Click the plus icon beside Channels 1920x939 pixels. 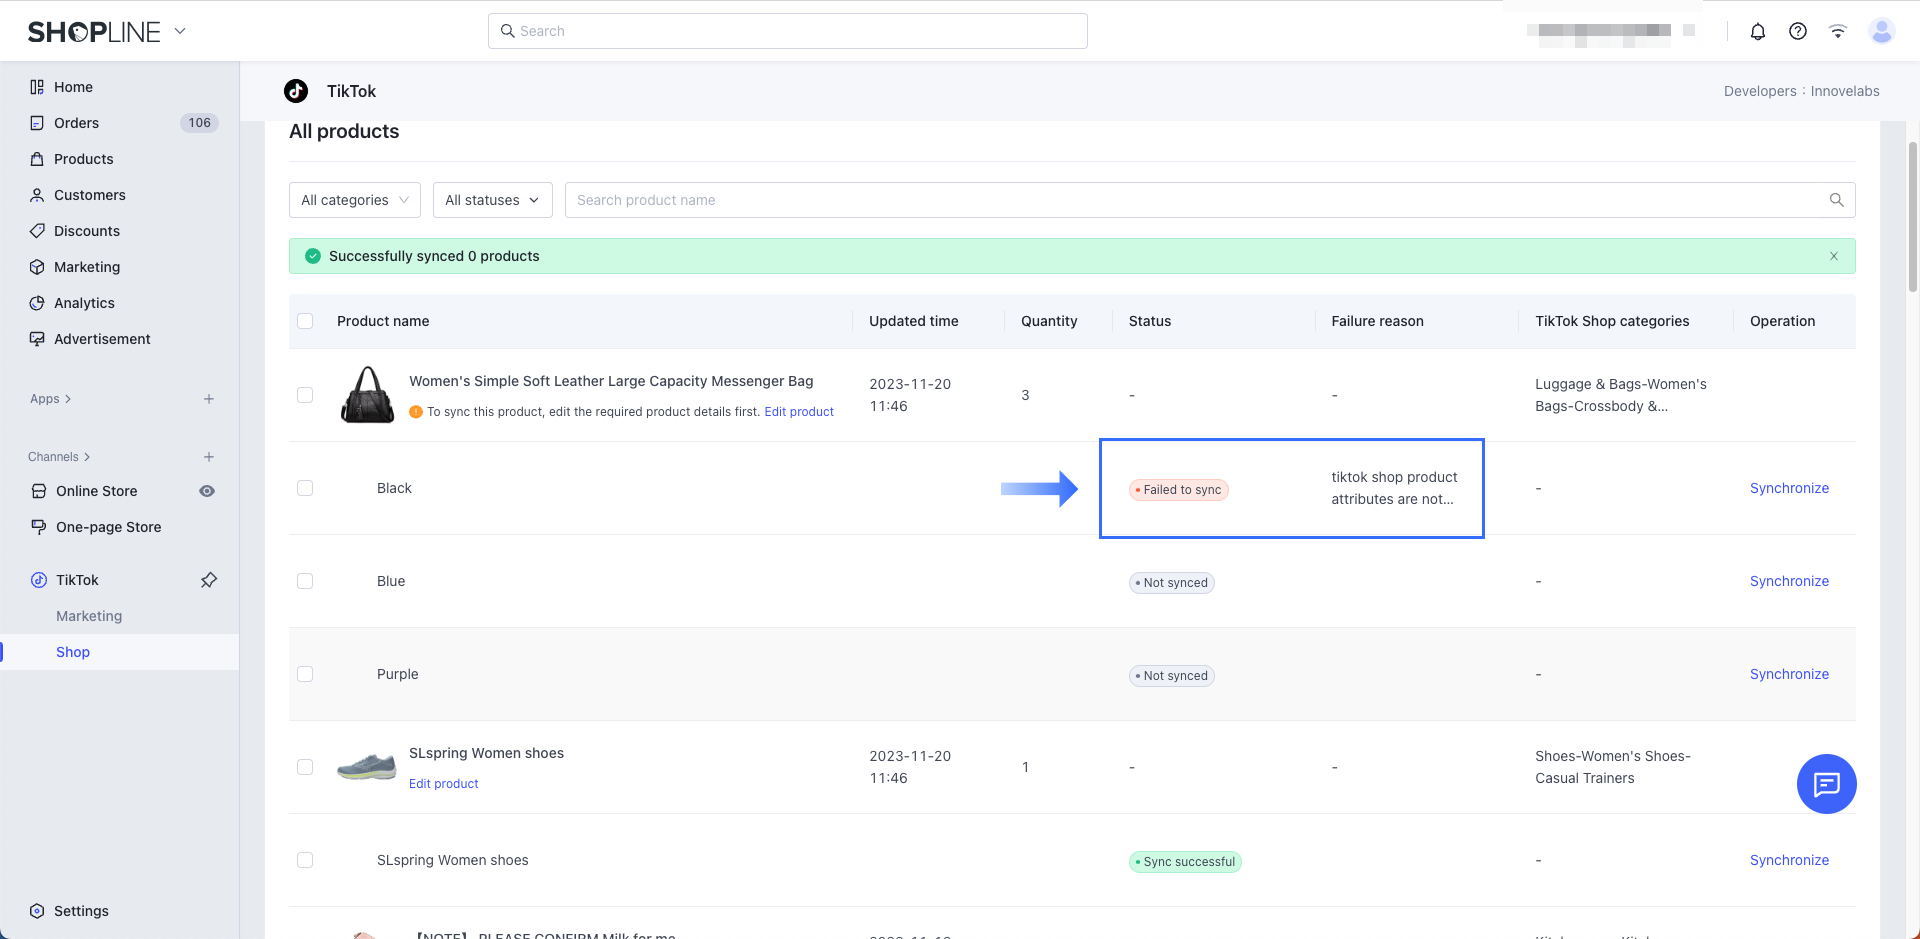pos(209,457)
